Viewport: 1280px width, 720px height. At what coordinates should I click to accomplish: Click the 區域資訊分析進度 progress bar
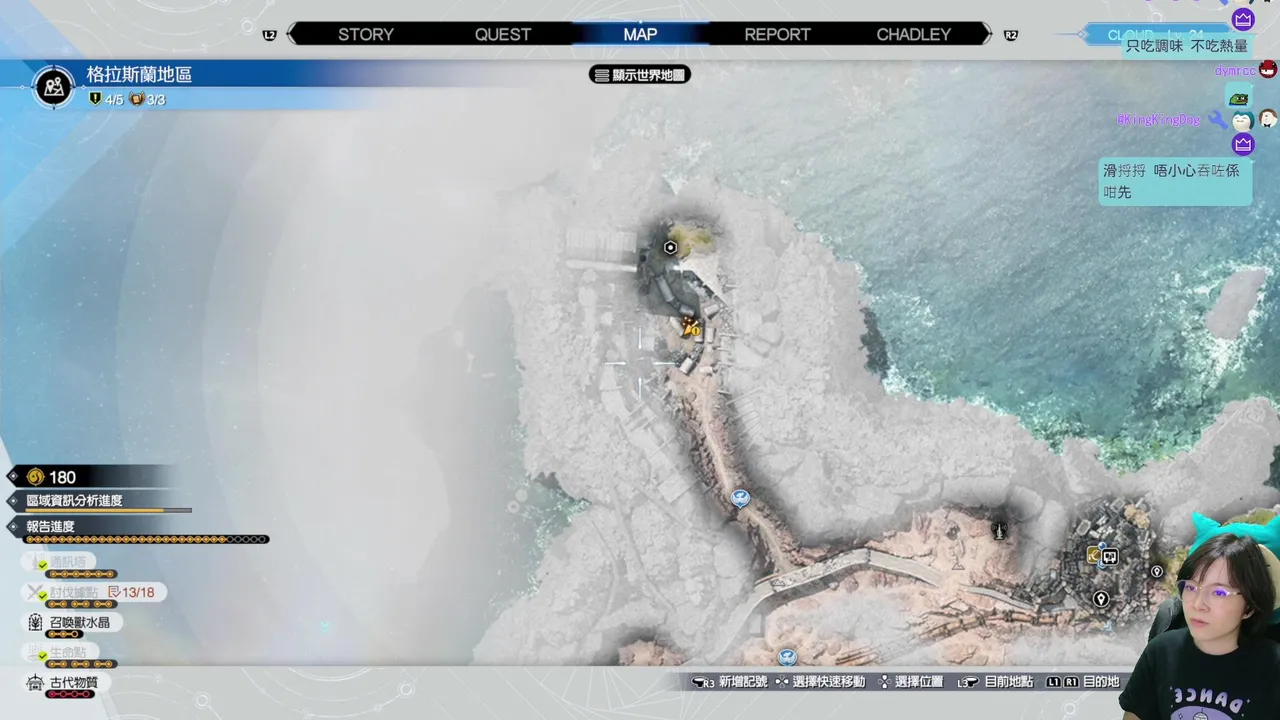108,510
